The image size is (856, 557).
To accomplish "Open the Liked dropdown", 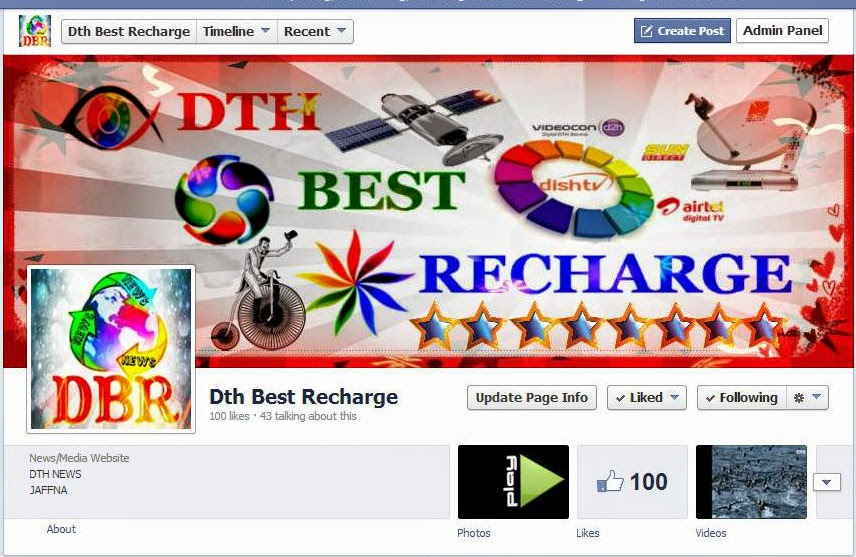I will click(647, 398).
